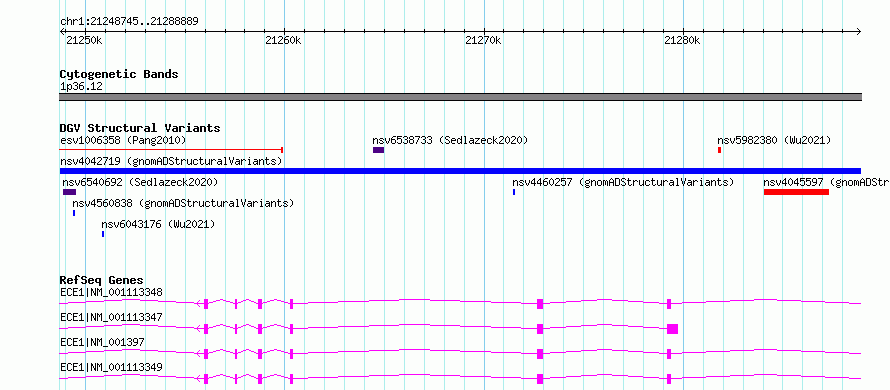
Task: Open the ECE1|NM_001397 transcript label
Action: point(102,342)
